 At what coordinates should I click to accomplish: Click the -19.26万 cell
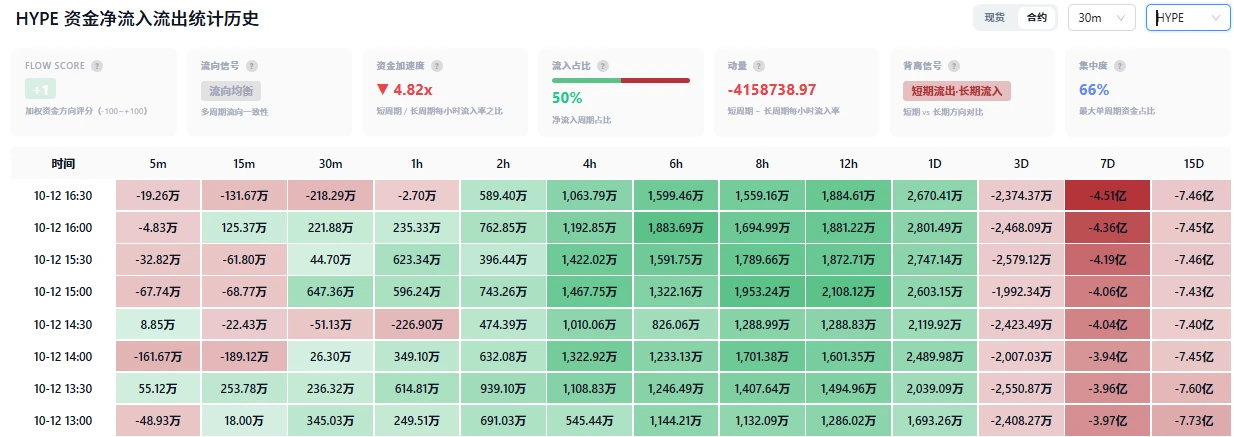(159, 196)
